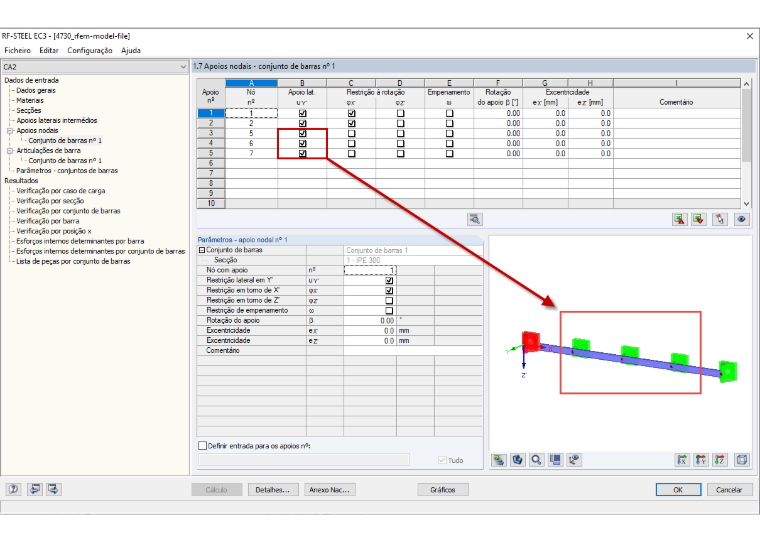Enable Definir entrada para os apoios checkbox
This screenshot has height=542, width=760.
[x=203, y=446]
